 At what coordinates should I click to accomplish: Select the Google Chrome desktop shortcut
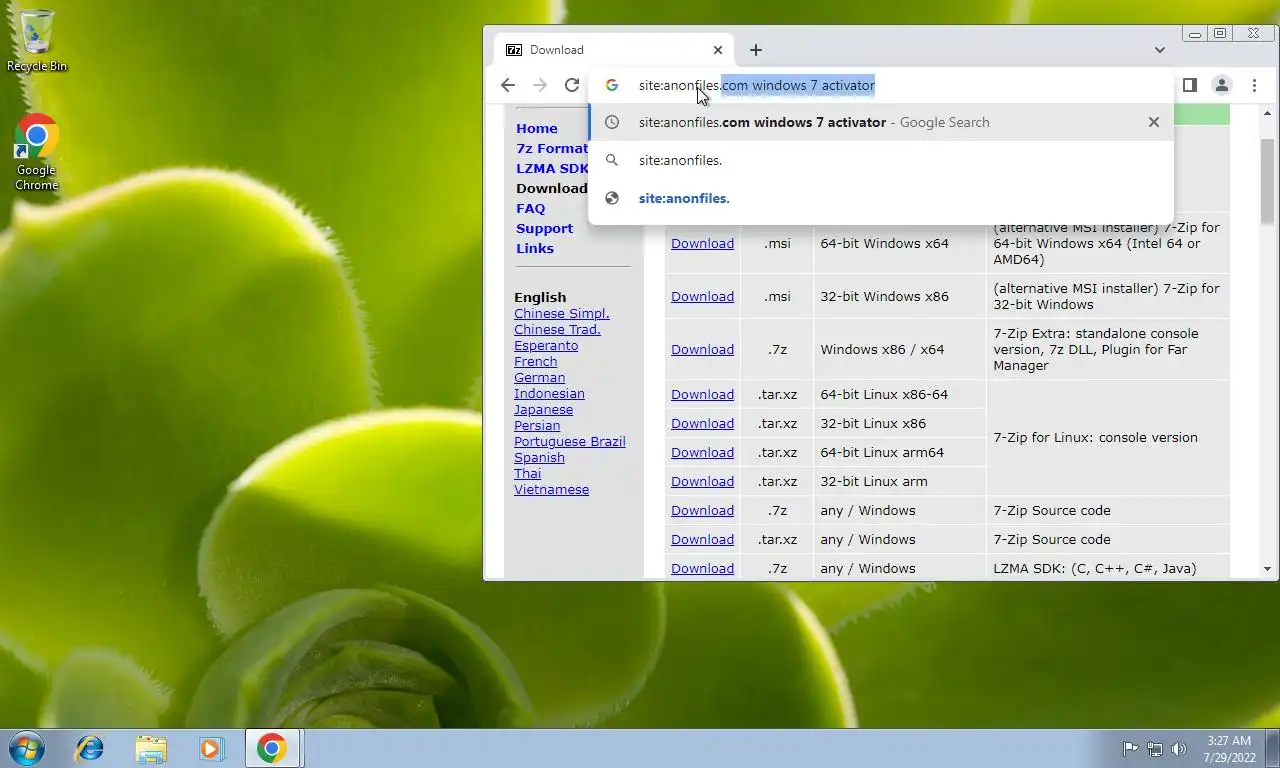coord(37,153)
